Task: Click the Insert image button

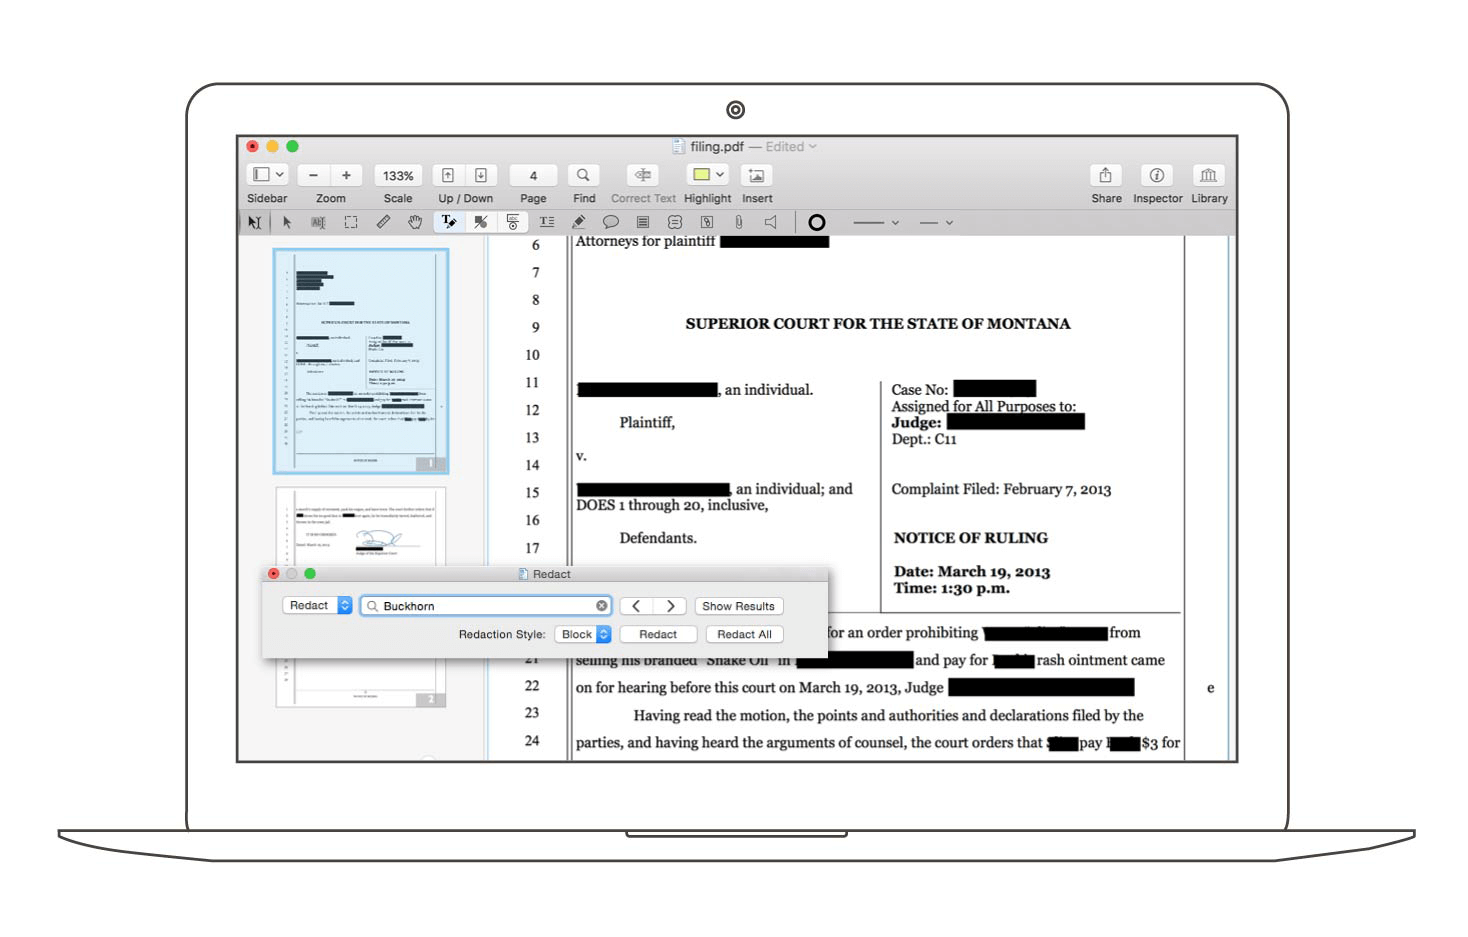Action: pos(756,175)
